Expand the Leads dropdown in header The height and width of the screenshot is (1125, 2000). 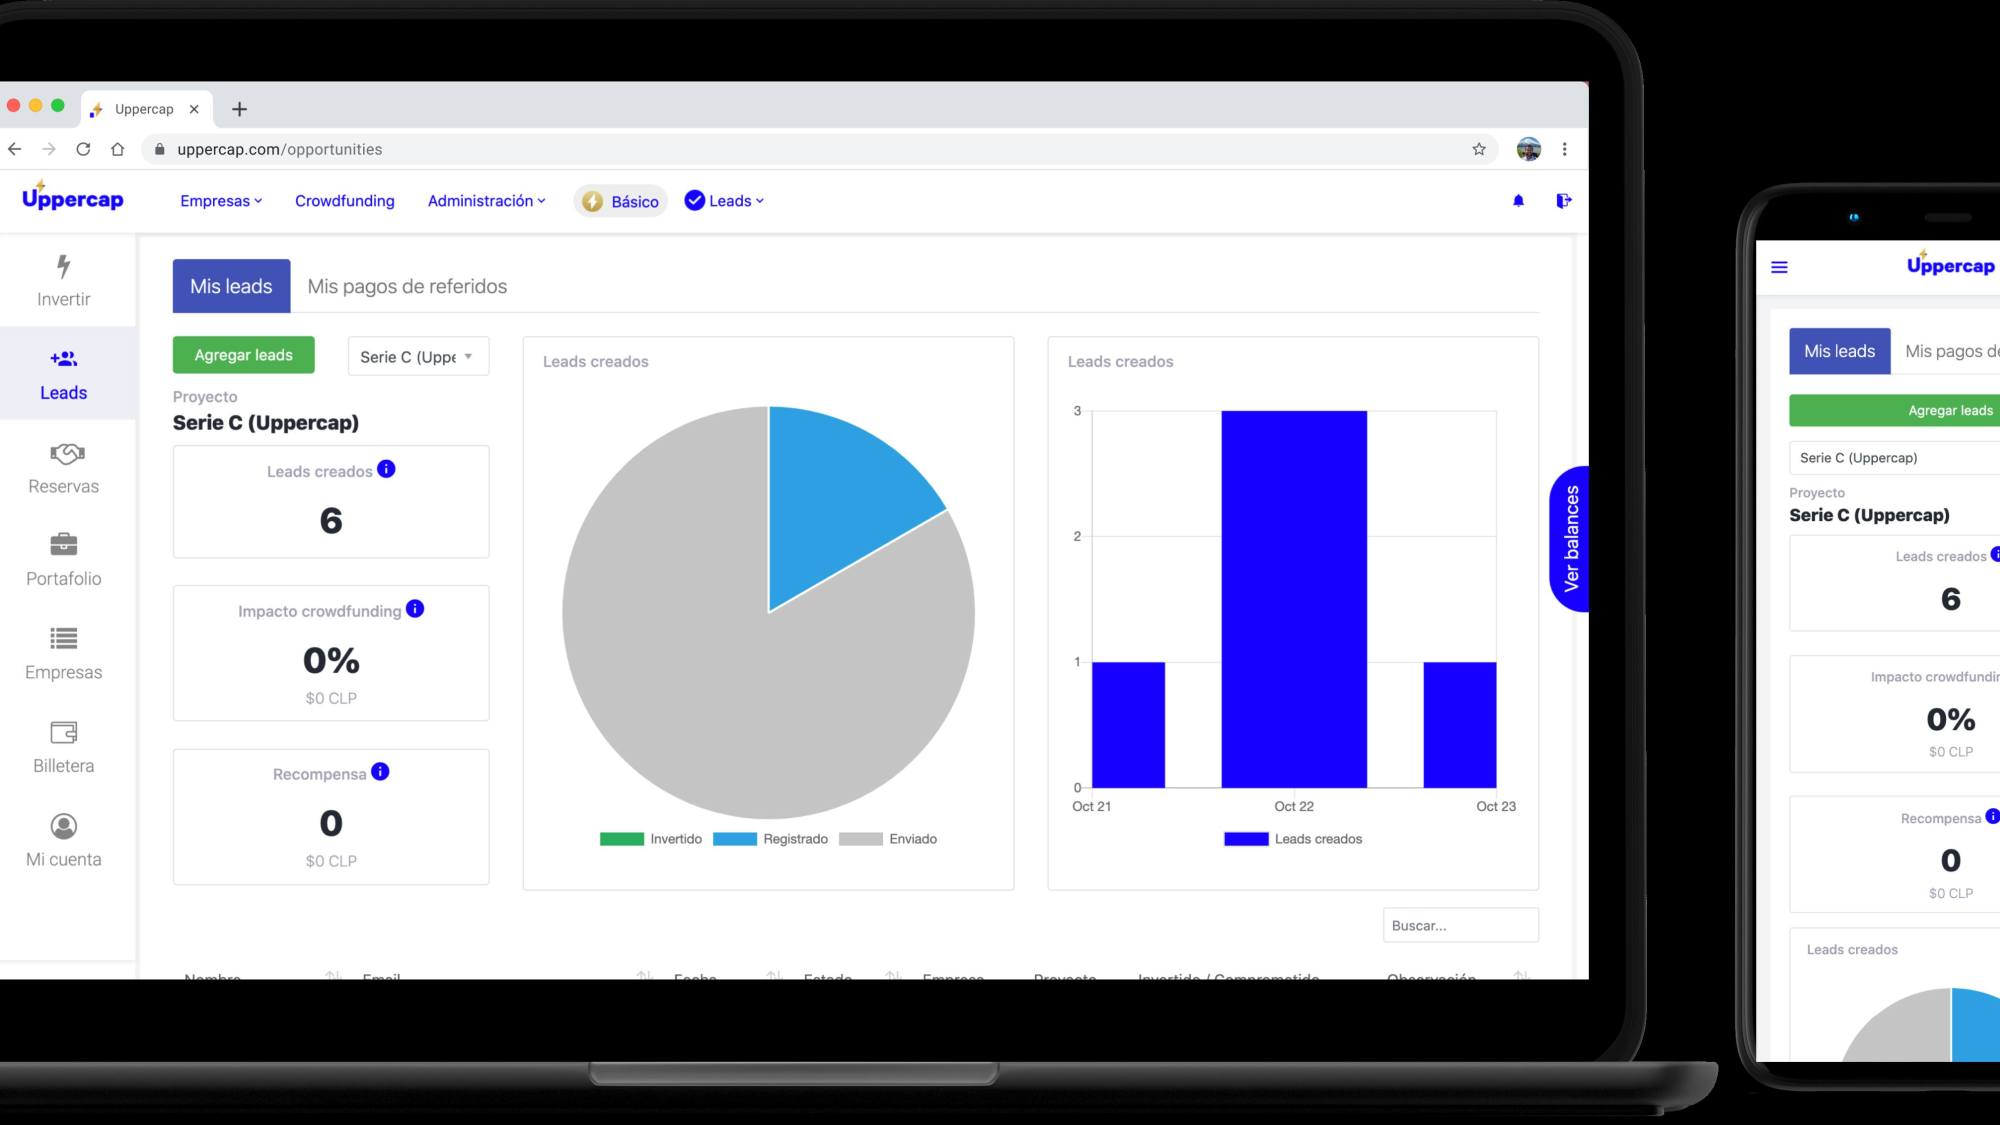[x=725, y=201]
